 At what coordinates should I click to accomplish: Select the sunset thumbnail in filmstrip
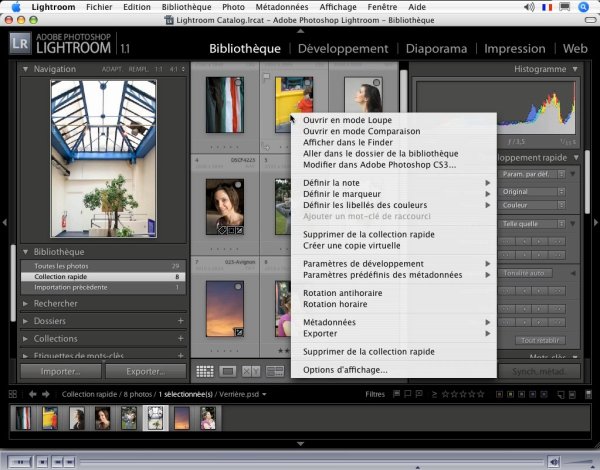click(x=182, y=418)
